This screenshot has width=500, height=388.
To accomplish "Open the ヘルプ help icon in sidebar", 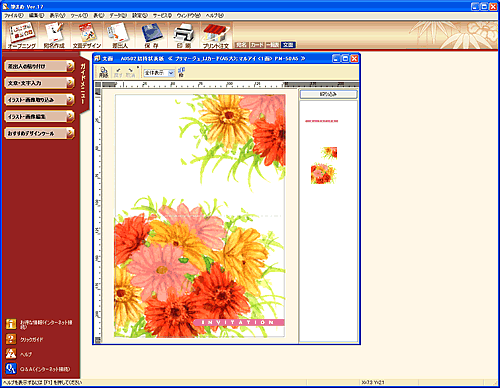I will pyautogui.click(x=11, y=354).
